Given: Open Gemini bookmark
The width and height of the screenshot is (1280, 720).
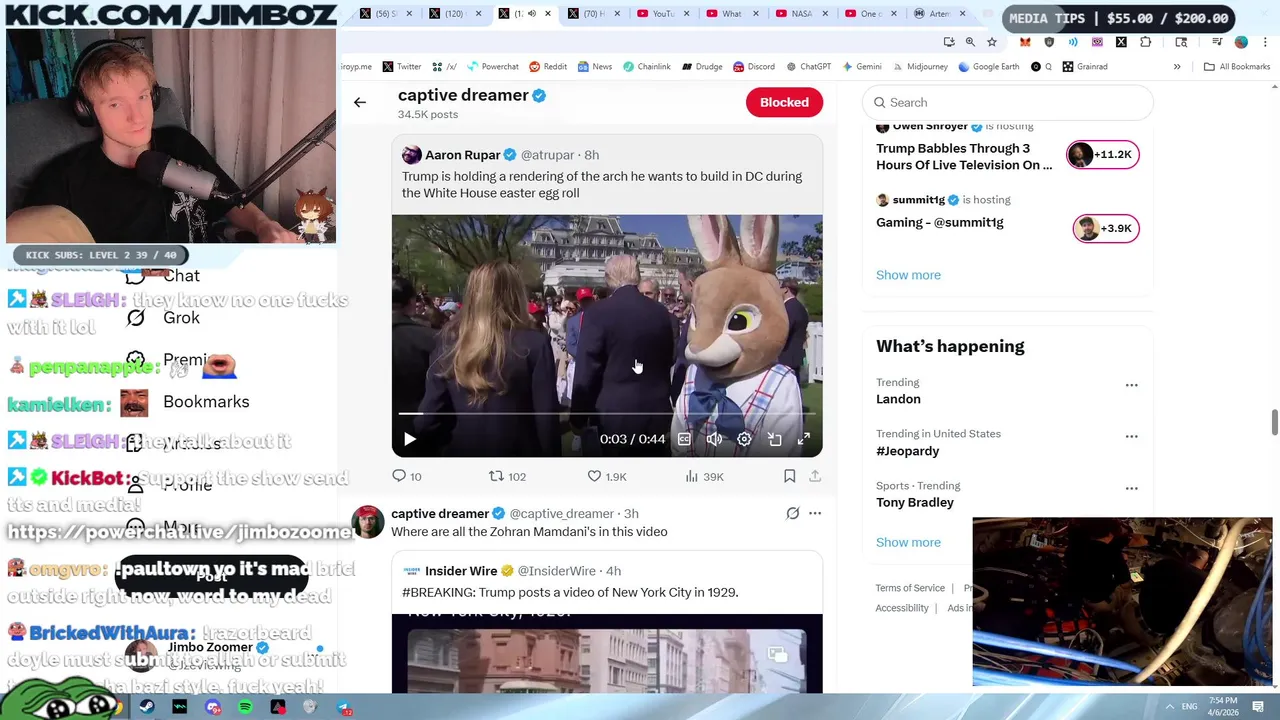Looking at the screenshot, I should pyautogui.click(x=861, y=67).
